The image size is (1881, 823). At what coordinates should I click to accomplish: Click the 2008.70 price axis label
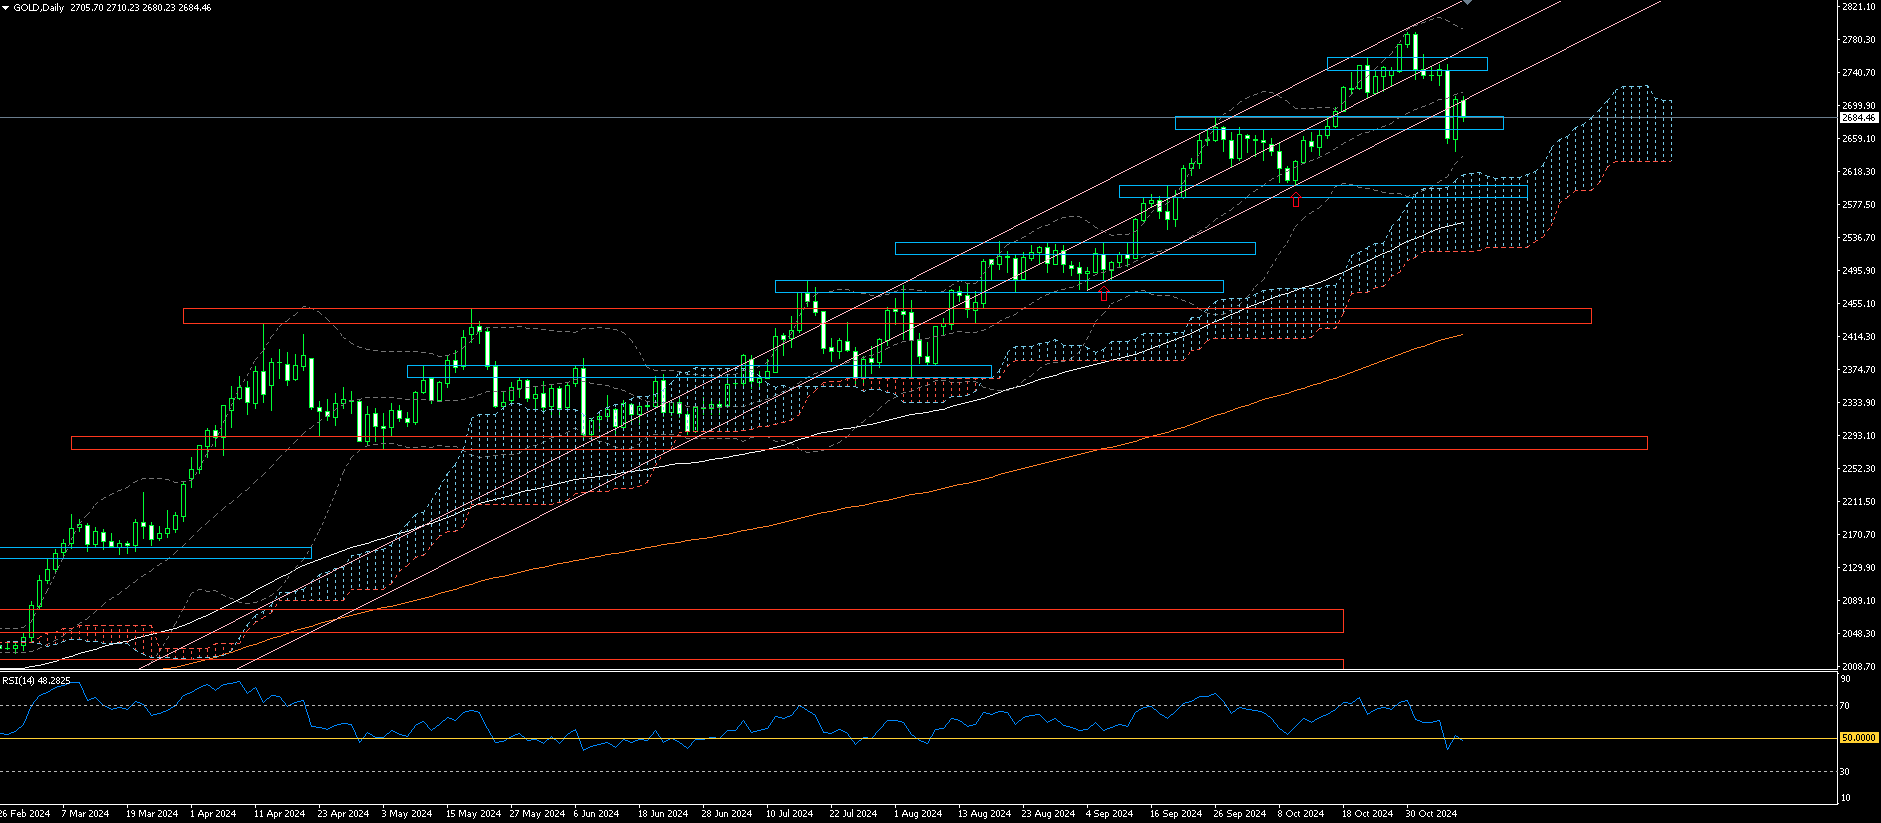1858,667
